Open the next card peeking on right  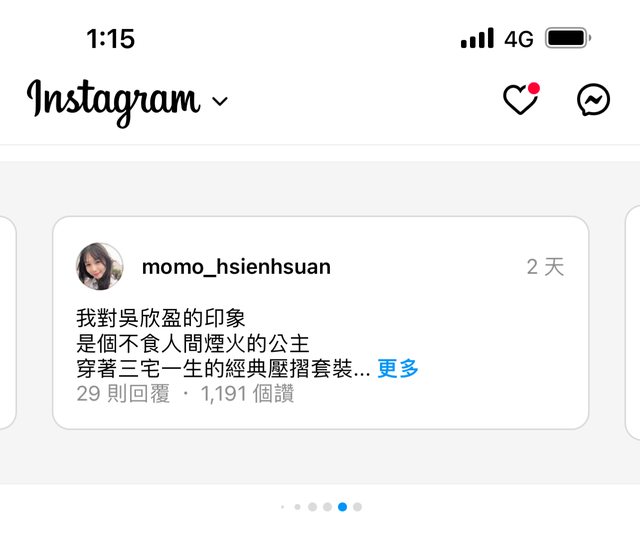coord(633,323)
